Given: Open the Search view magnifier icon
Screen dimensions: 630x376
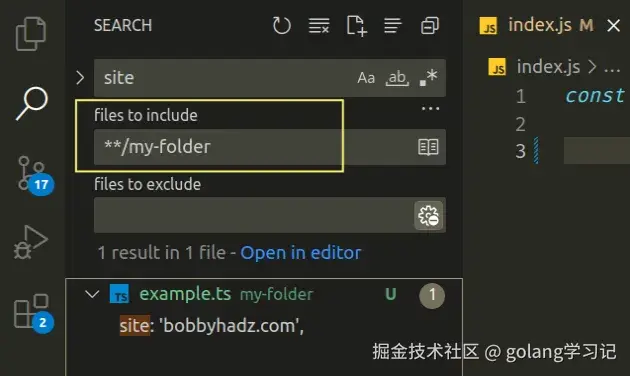Looking at the screenshot, I should coord(32,103).
